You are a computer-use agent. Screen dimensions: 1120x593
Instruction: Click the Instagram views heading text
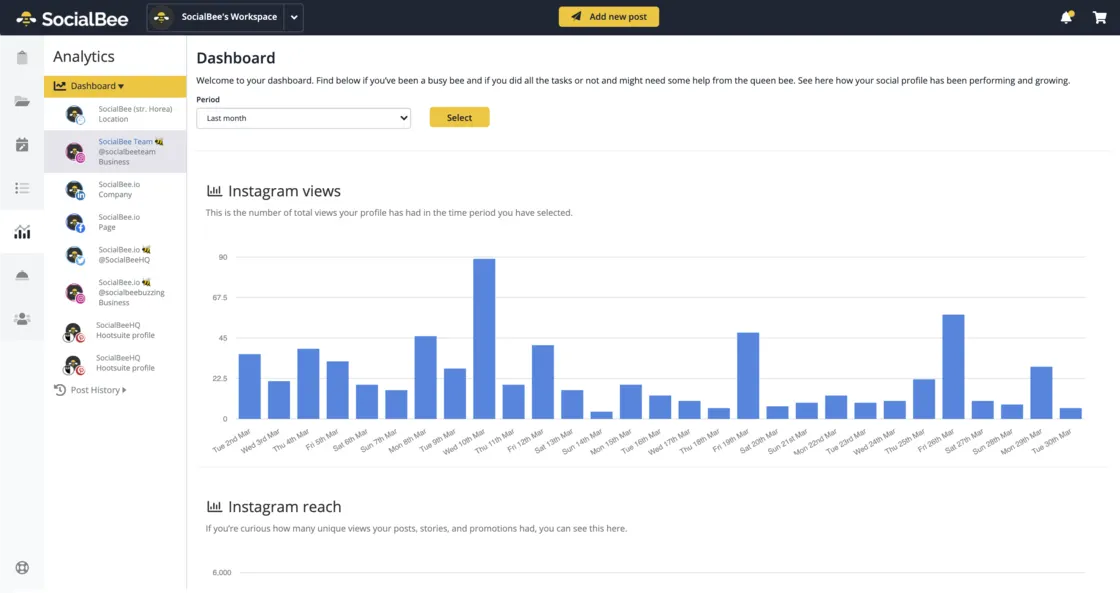pos(284,191)
